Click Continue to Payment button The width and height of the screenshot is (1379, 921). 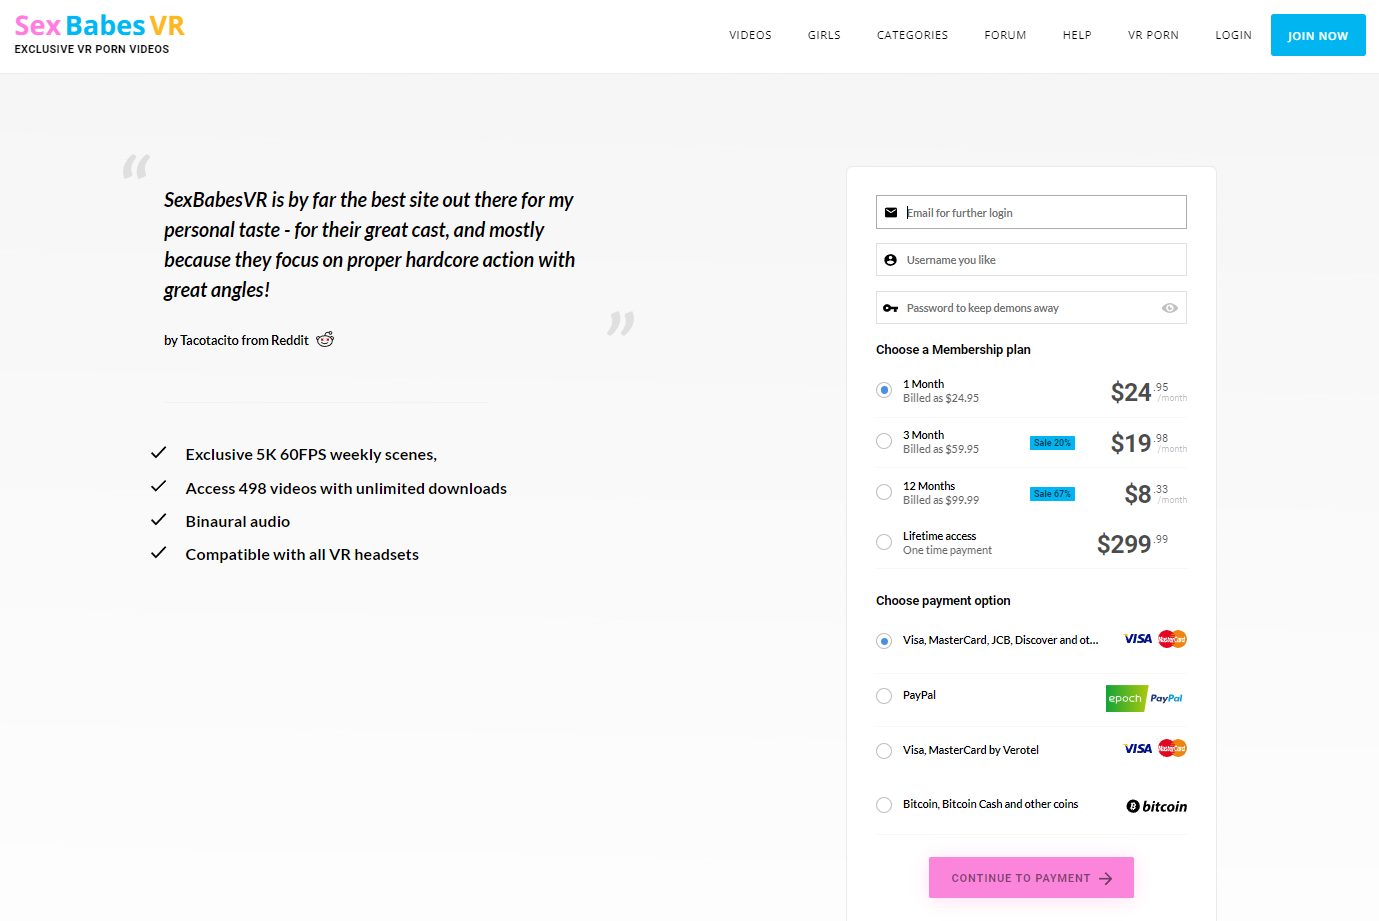pyautogui.click(x=1031, y=878)
